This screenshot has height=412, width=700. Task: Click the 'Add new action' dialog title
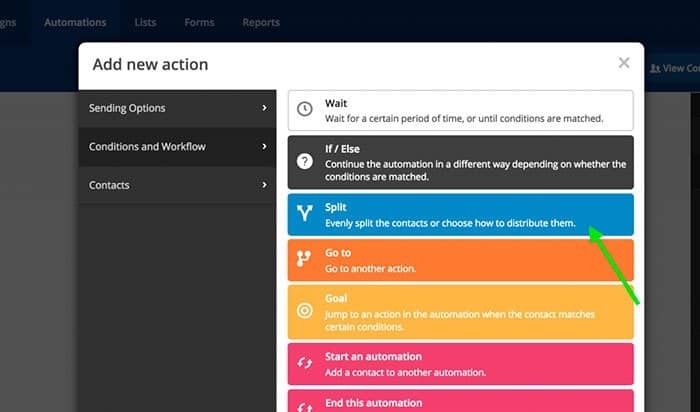pos(150,64)
